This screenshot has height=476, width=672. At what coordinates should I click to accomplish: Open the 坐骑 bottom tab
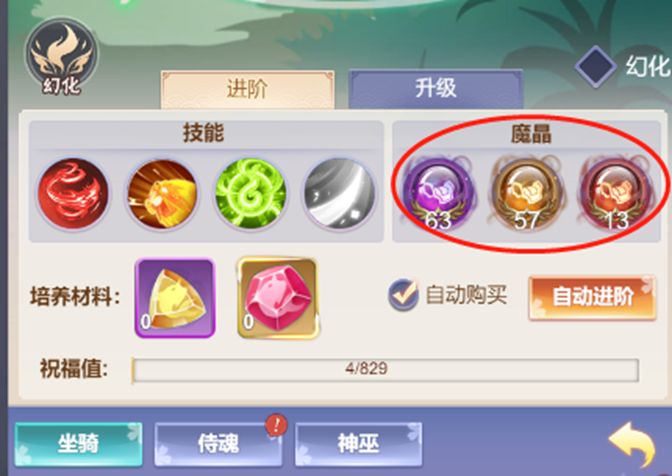pyautogui.click(x=78, y=444)
